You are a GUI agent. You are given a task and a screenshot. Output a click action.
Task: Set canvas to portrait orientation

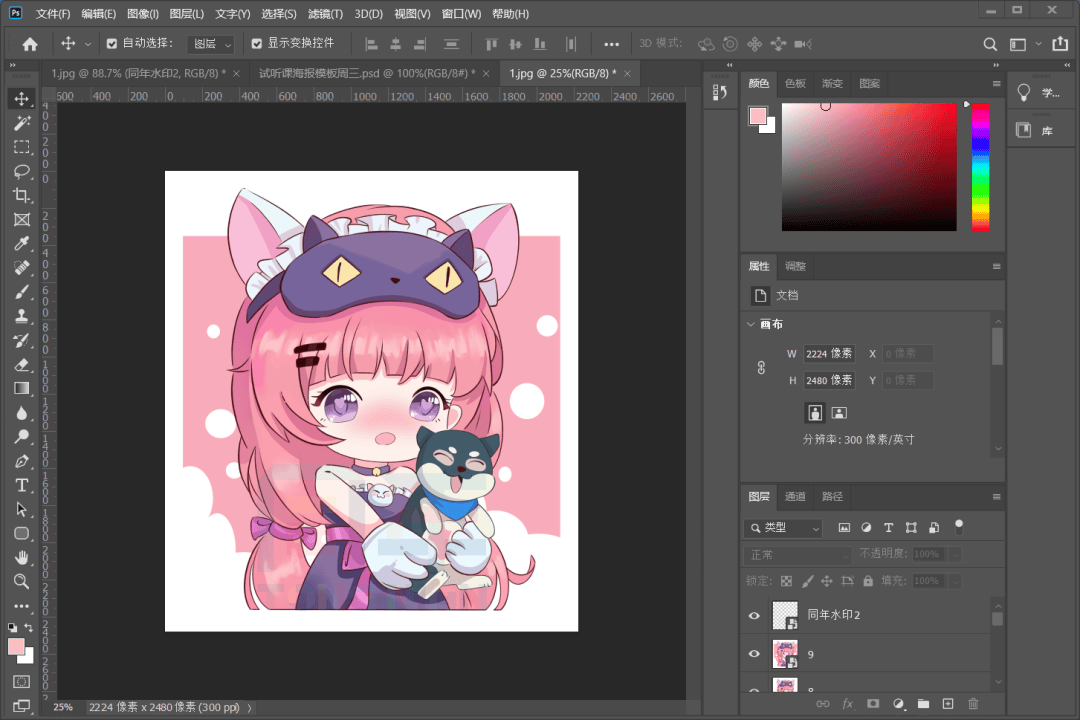point(815,413)
